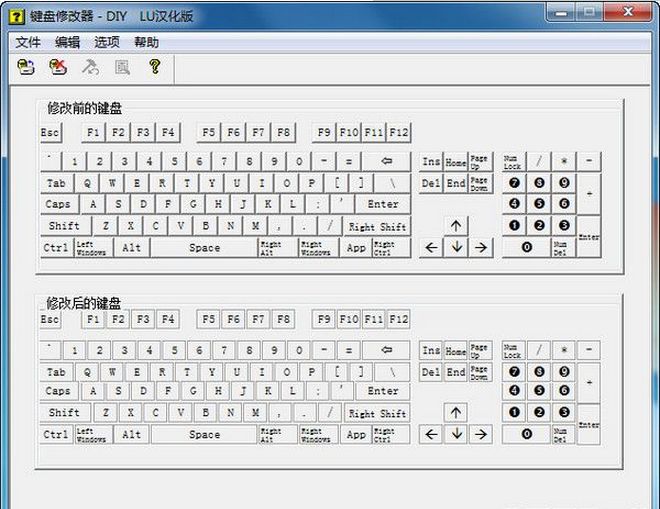
Task: Open the 帮助 menu
Action: point(146,42)
